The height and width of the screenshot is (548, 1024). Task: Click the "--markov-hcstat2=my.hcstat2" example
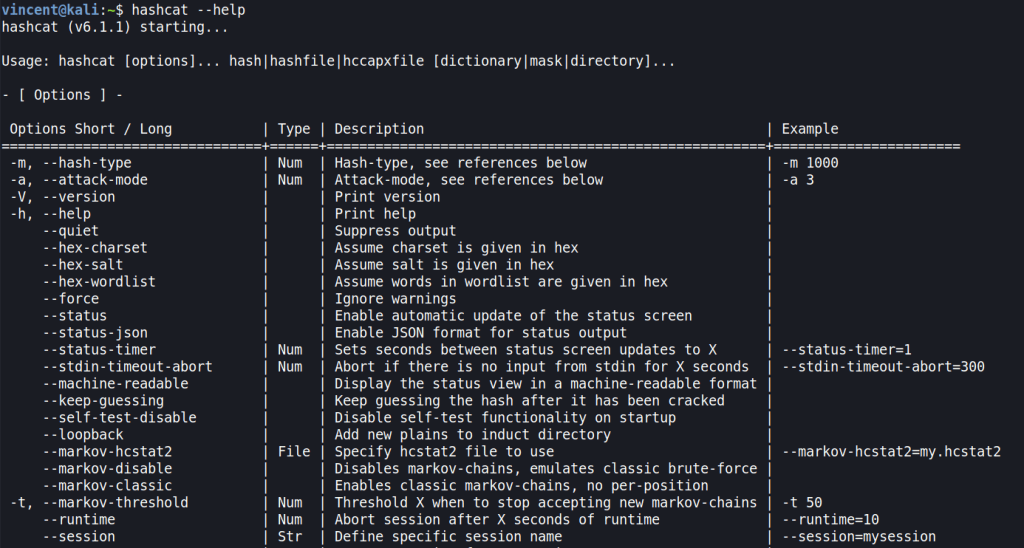[x=891, y=452]
